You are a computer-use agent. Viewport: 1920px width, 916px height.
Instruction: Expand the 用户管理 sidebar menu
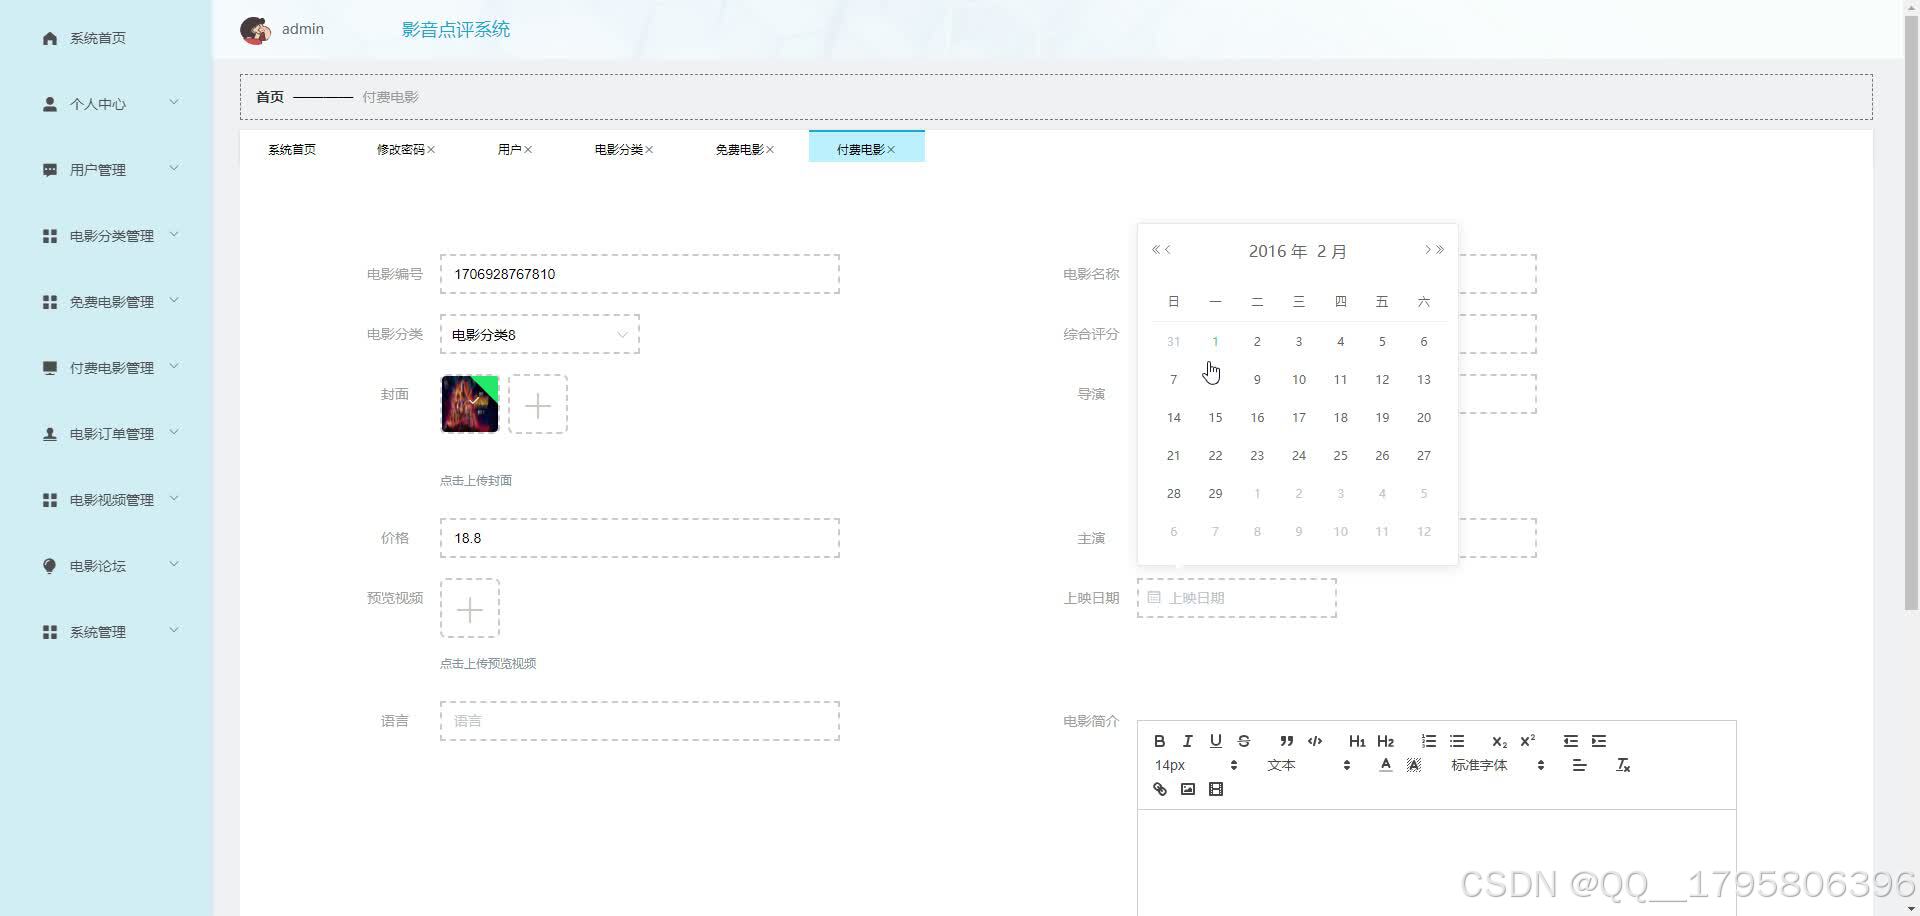pyautogui.click(x=106, y=170)
